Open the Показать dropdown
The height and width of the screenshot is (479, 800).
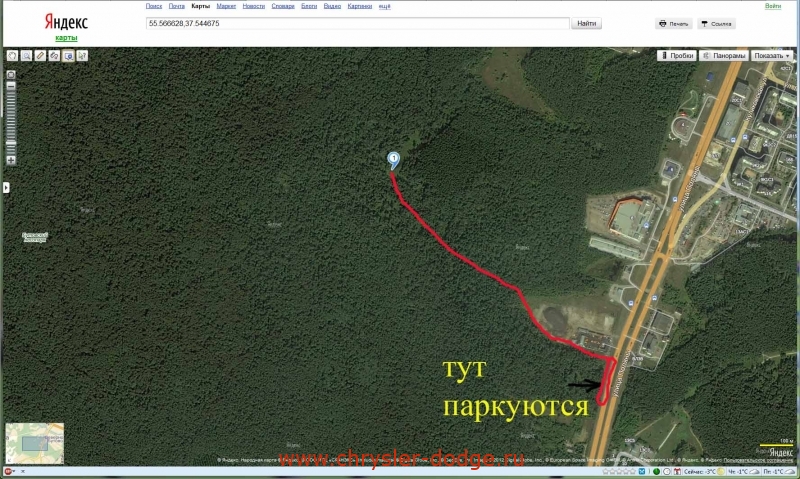[771, 56]
